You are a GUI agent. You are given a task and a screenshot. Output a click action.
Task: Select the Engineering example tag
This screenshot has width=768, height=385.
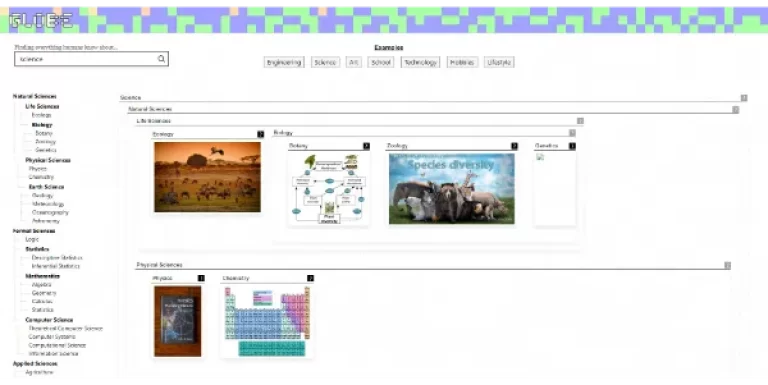coord(284,62)
